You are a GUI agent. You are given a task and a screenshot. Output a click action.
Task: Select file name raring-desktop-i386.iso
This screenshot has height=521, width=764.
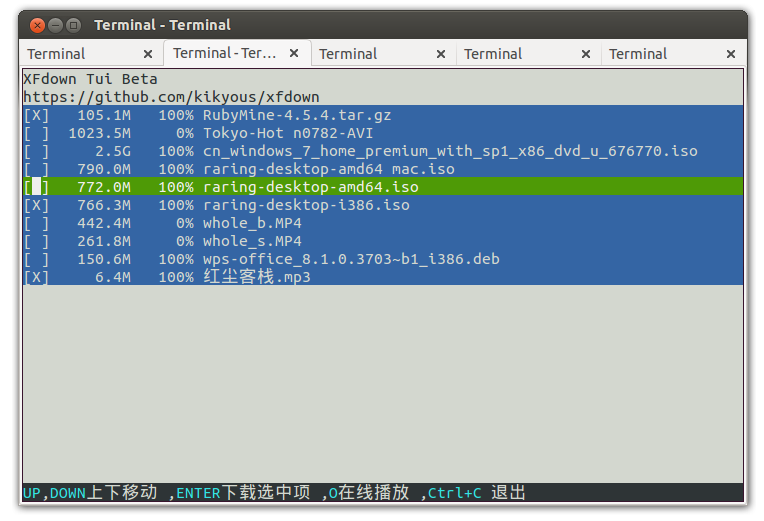(306, 205)
